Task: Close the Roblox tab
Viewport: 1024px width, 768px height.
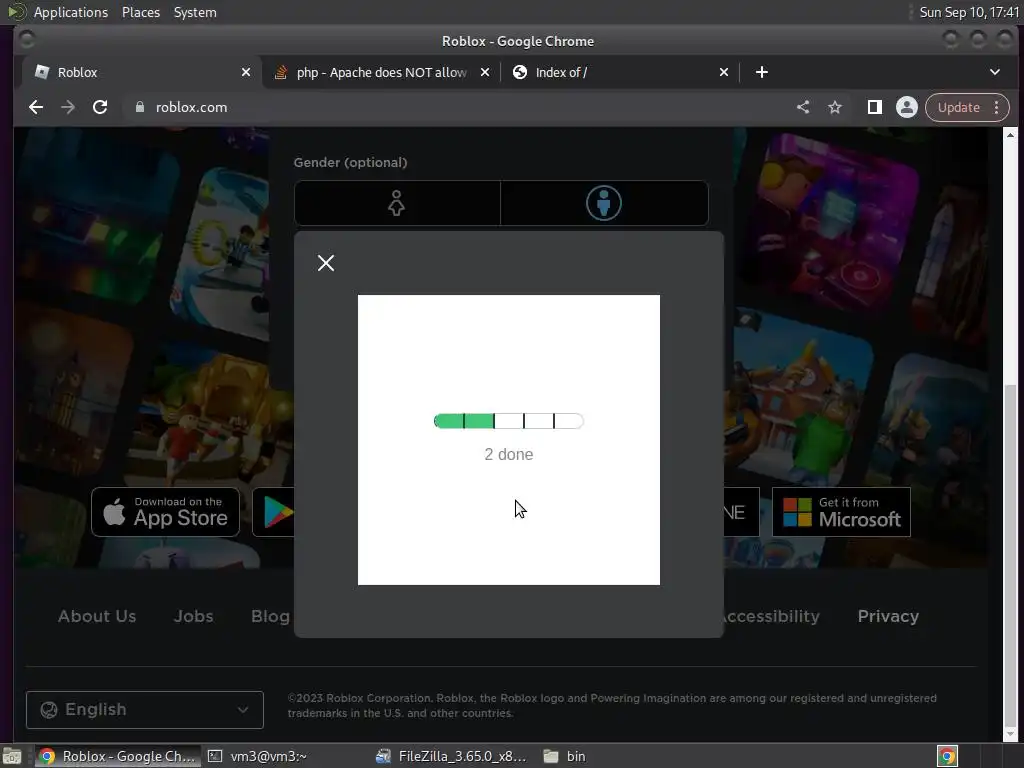Action: pos(246,72)
